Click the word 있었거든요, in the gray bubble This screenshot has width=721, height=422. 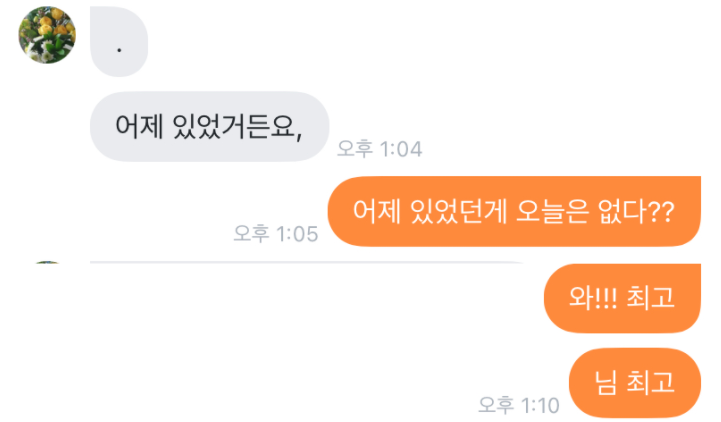click(237, 126)
